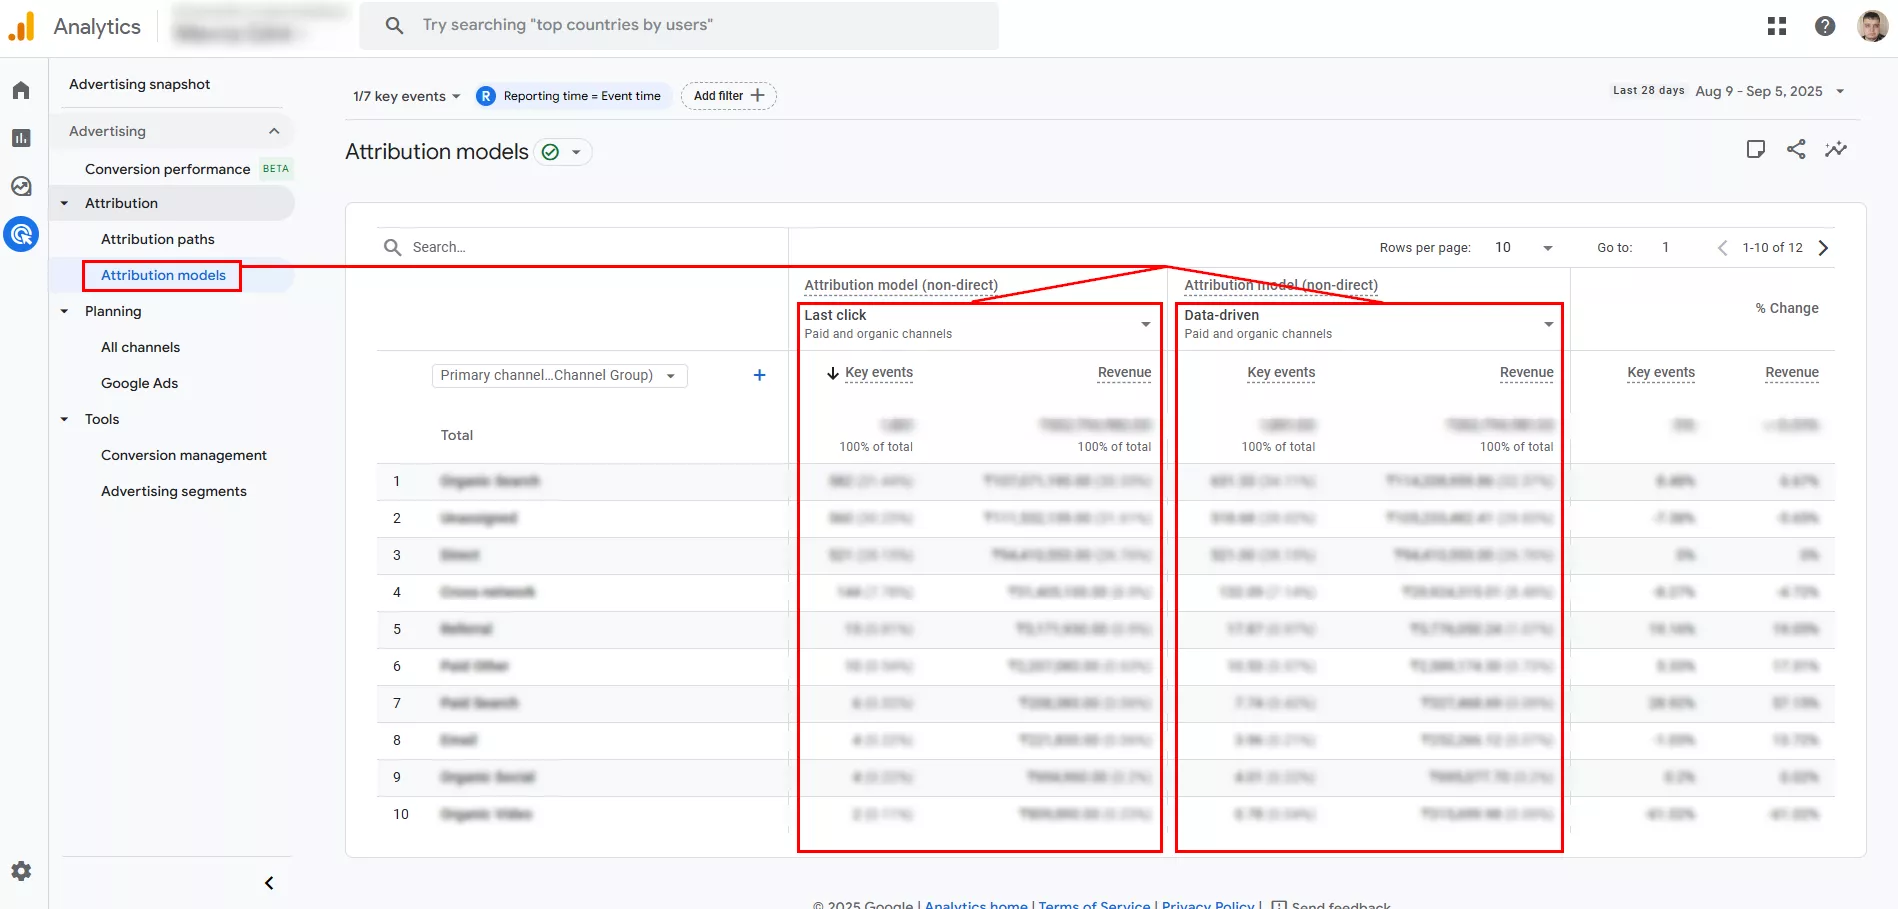This screenshot has height=909, width=1898.
Task: Expand the Data-driven model dropdown
Action: (x=1548, y=324)
